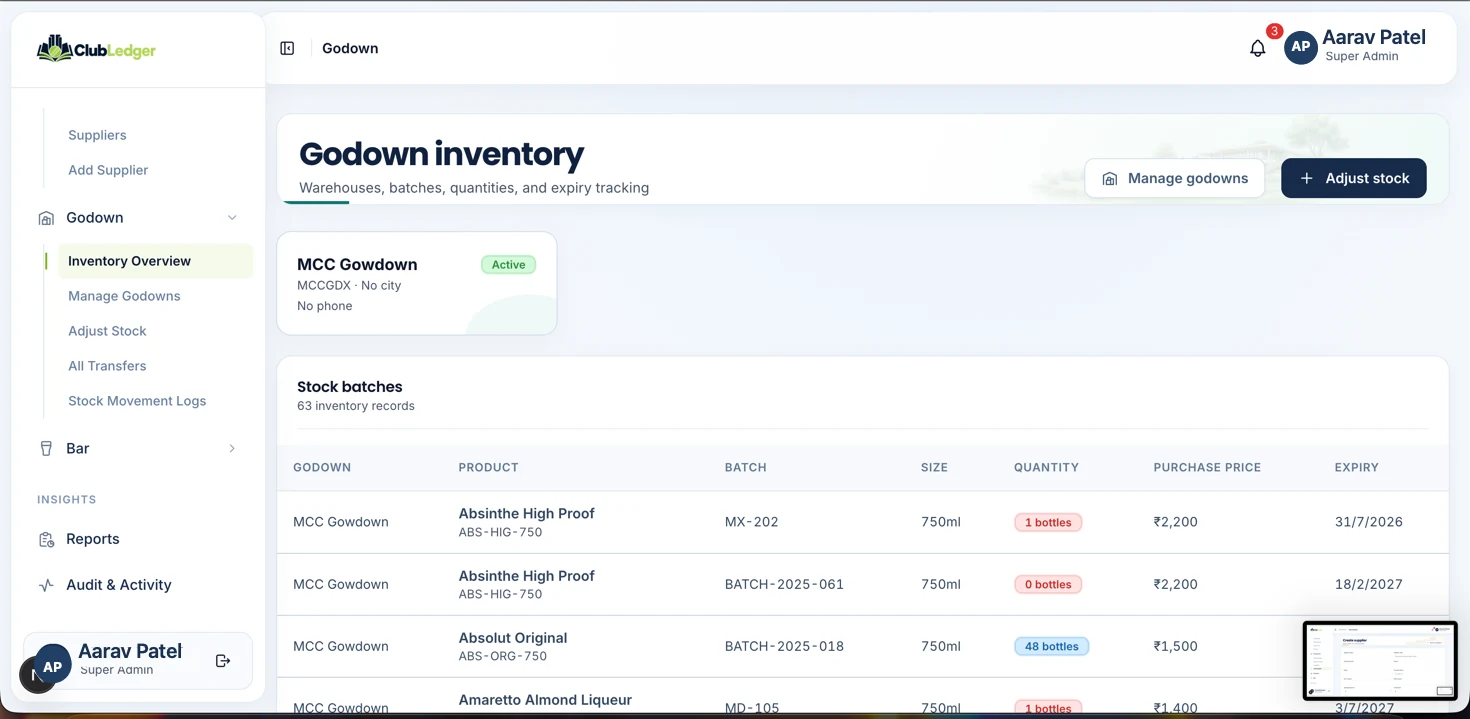Open Stock Movement Logs in the sidebar
Viewport: 1470px width, 719px height.
[x=137, y=401]
